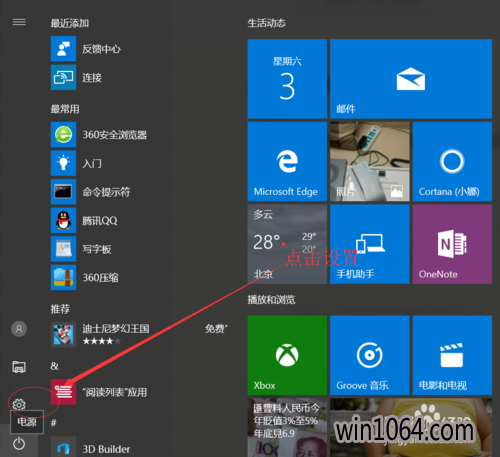Click the power button icon
500x457 pixels.
click(19, 444)
